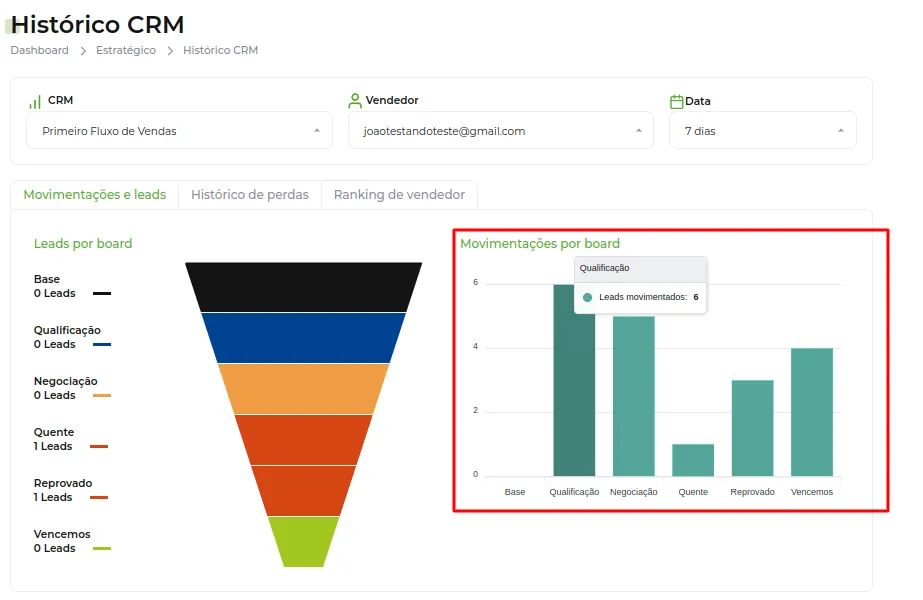Click the Vencemos bar in chart
This screenshot has height=600, width=923.
[x=812, y=412]
